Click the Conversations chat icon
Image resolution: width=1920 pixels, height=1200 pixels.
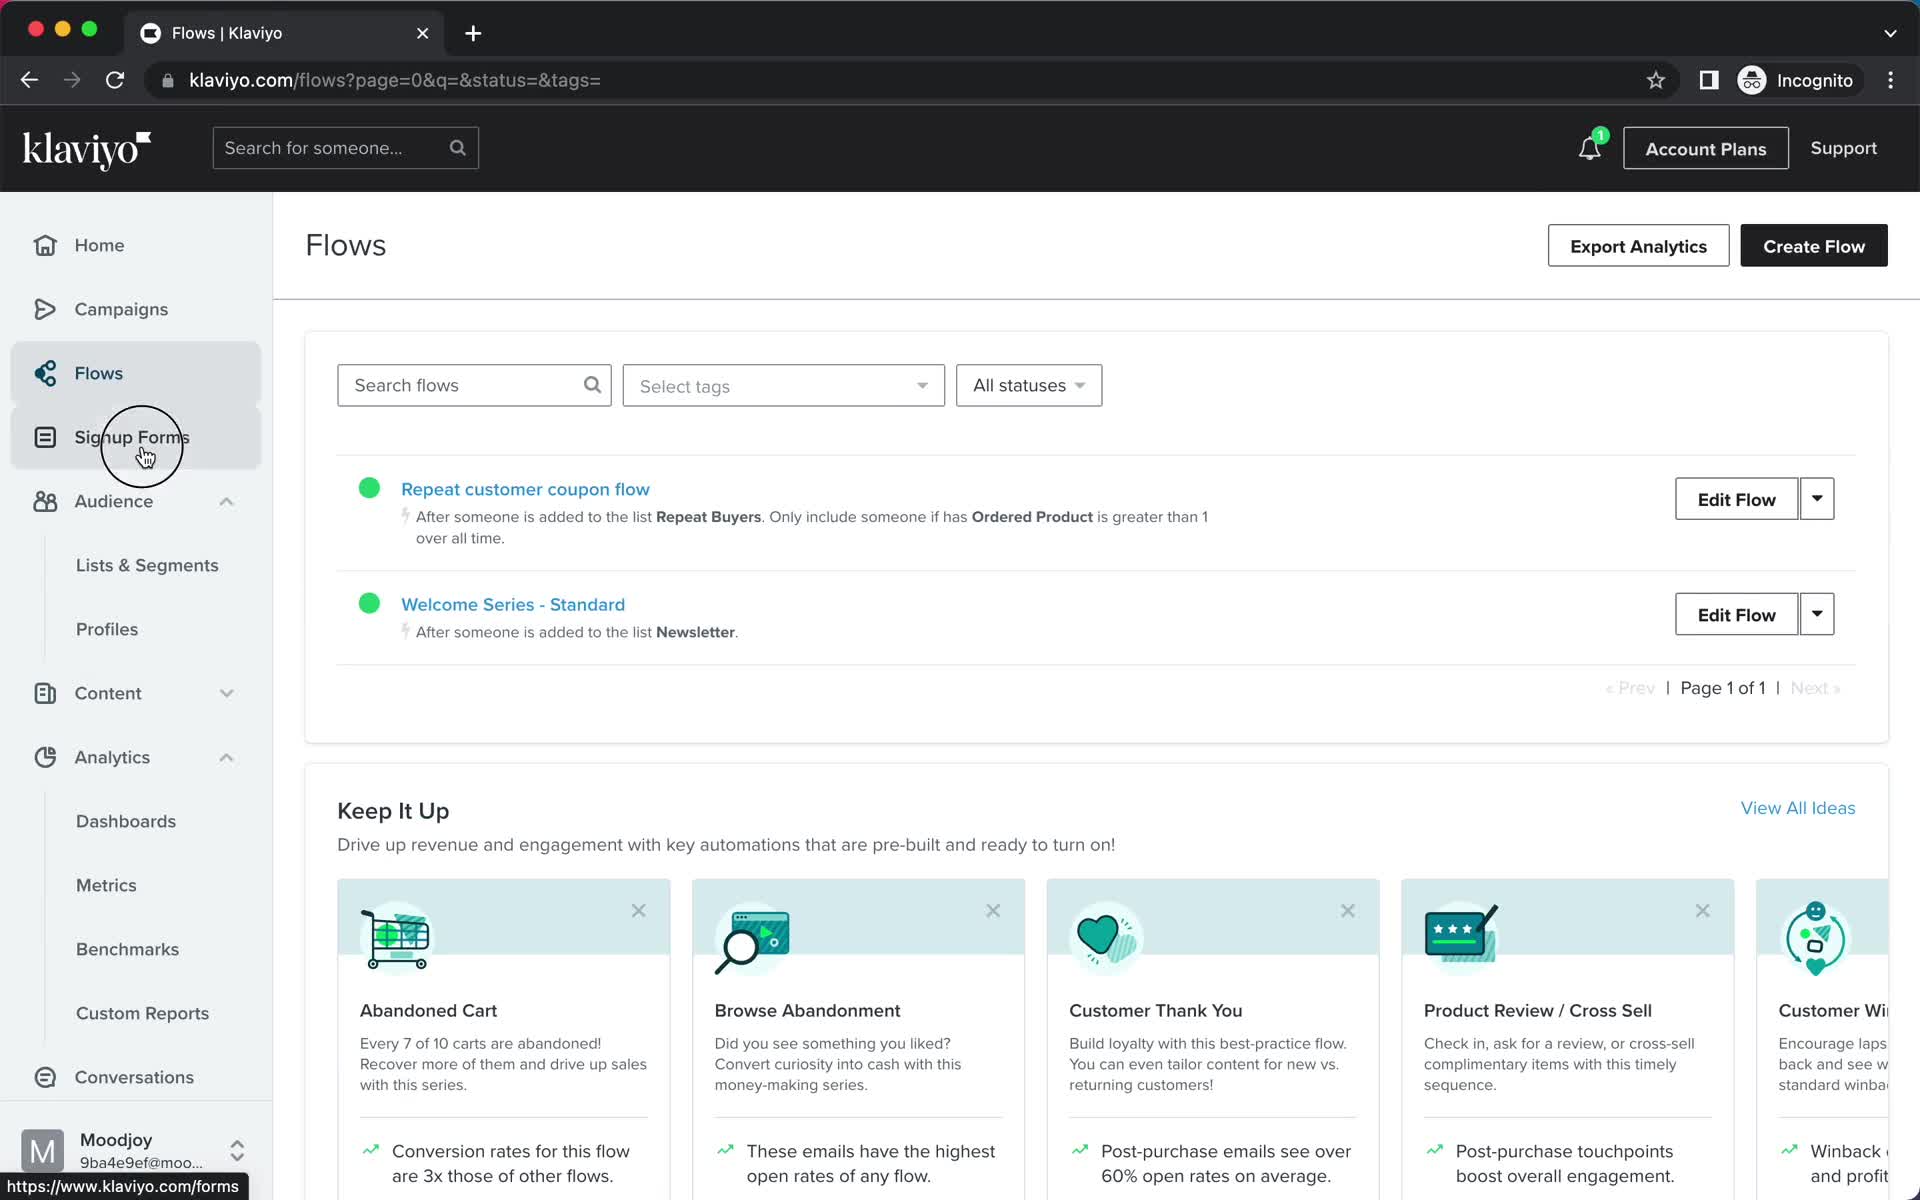tap(45, 1077)
